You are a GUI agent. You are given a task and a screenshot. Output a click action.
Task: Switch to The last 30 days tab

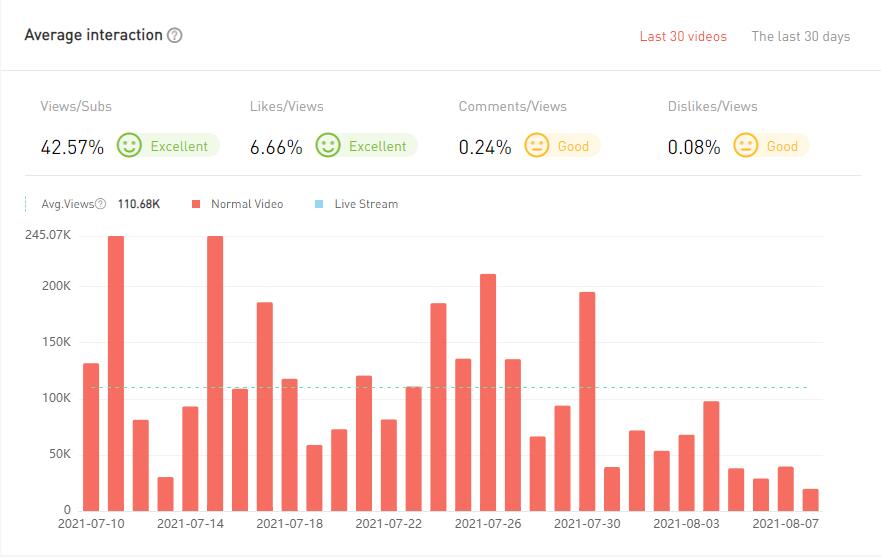click(800, 37)
